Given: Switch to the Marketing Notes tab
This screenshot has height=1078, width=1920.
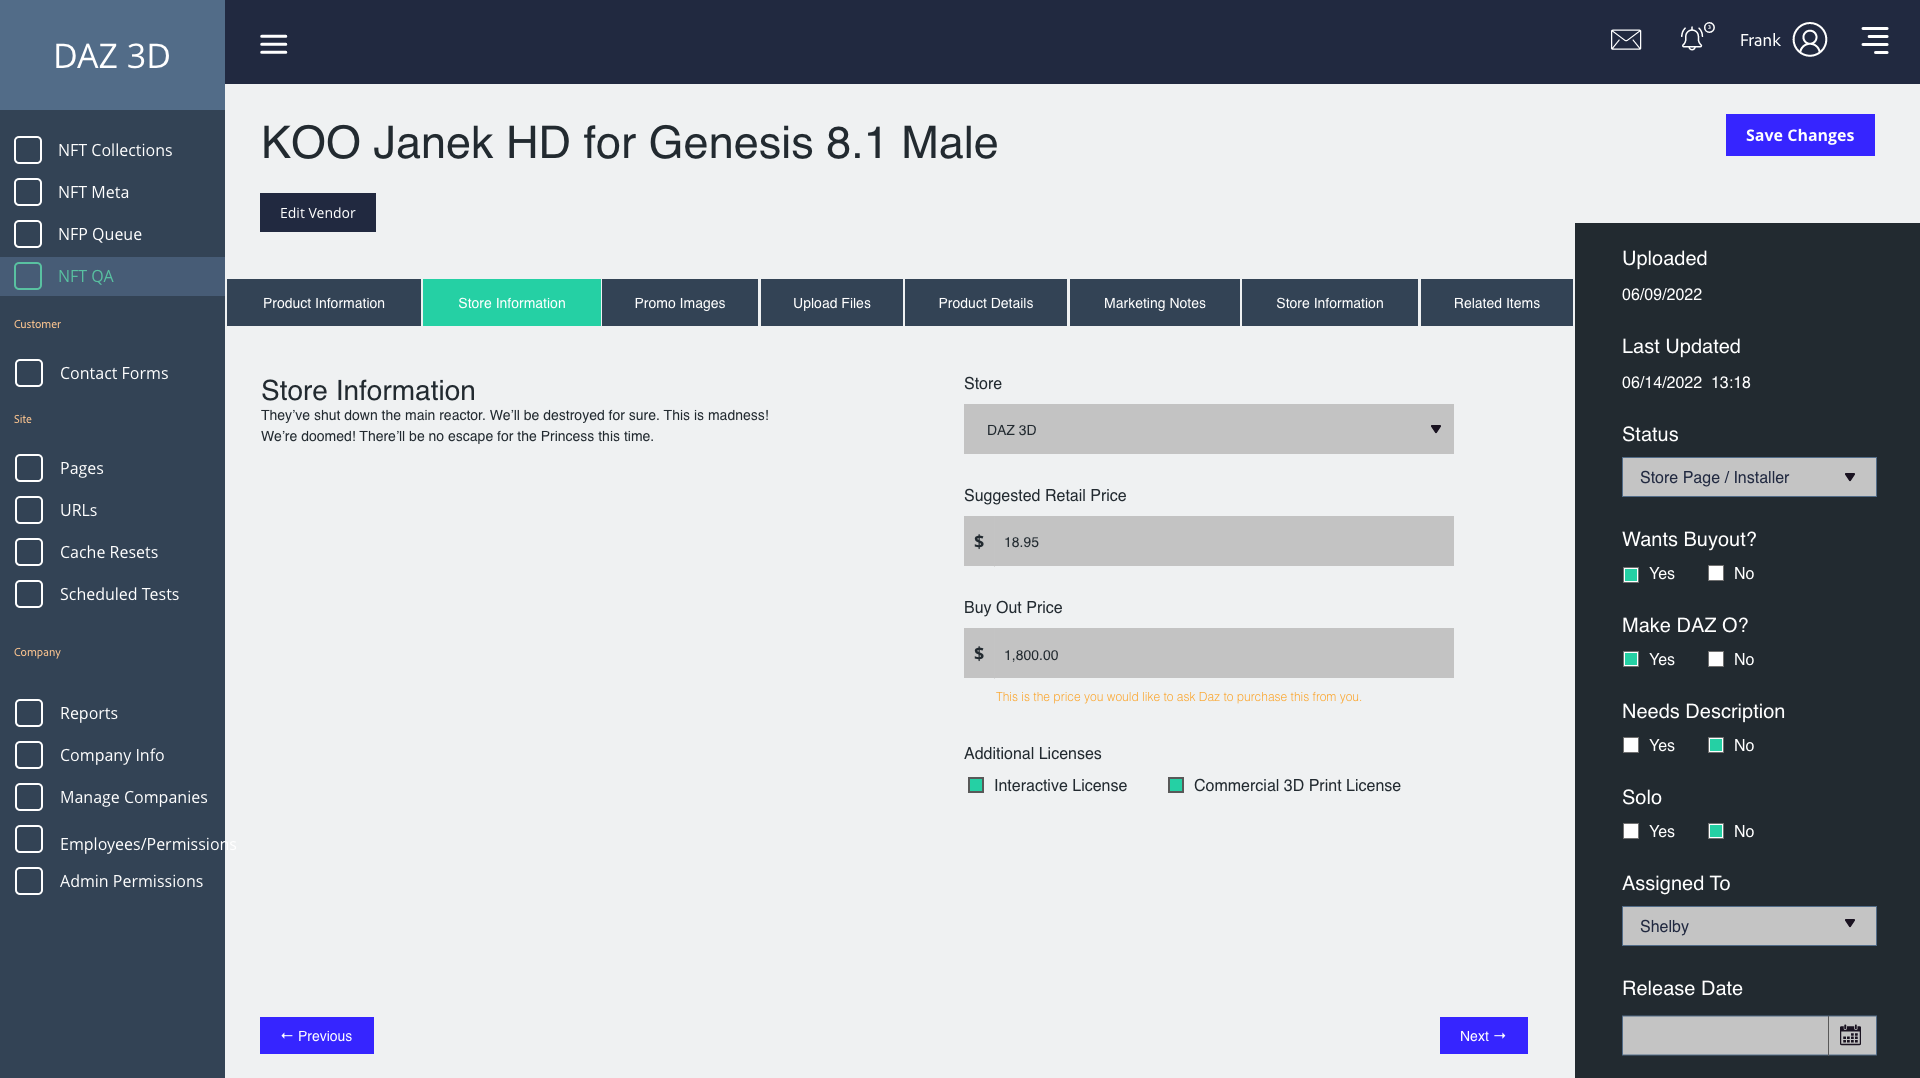Looking at the screenshot, I should click(x=1155, y=303).
